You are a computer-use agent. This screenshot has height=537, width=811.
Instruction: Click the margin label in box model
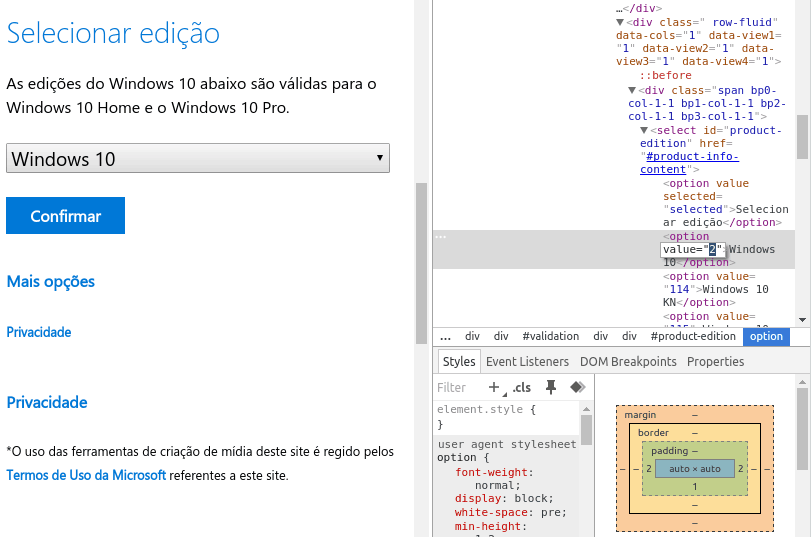click(x=640, y=415)
